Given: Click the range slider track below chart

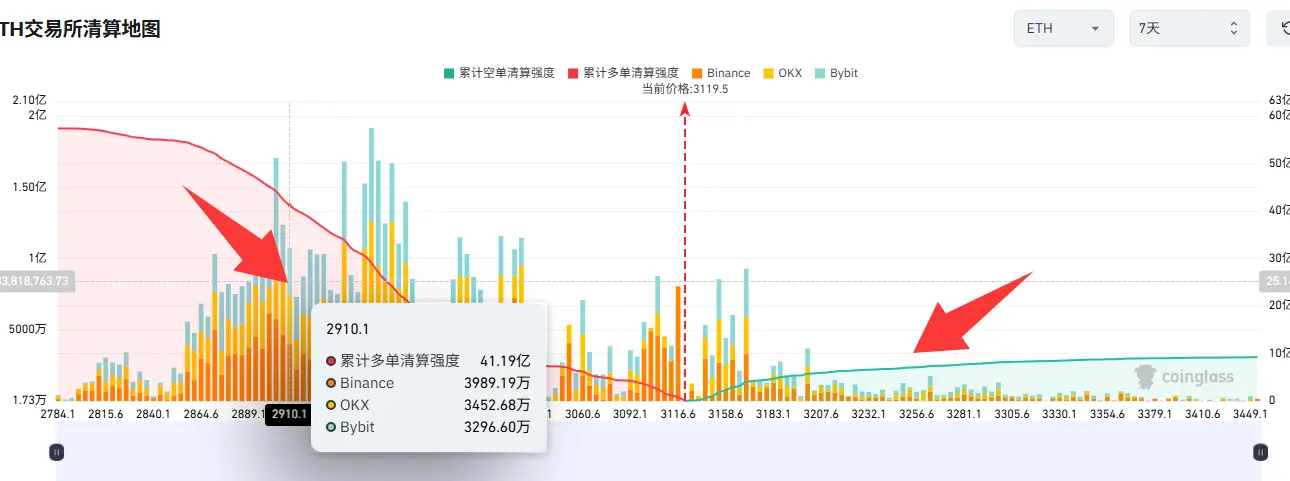Looking at the screenshot, I should click(658, 452).
